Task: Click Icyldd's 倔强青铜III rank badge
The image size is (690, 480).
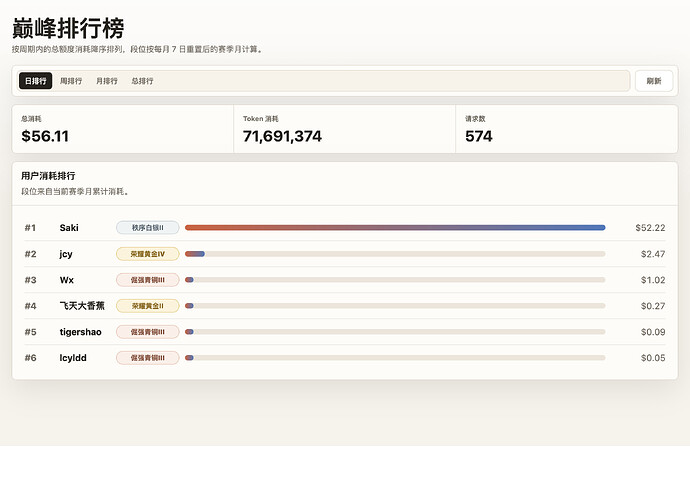Action: (147, 358)
